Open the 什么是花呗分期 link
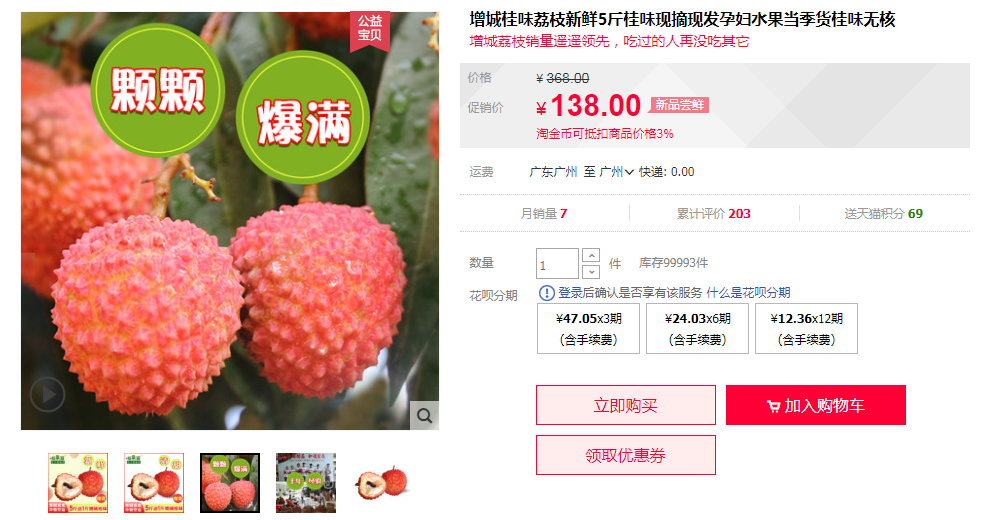Image resolution: width=985 pixels, height=520 pixels. tap(748, 293)
